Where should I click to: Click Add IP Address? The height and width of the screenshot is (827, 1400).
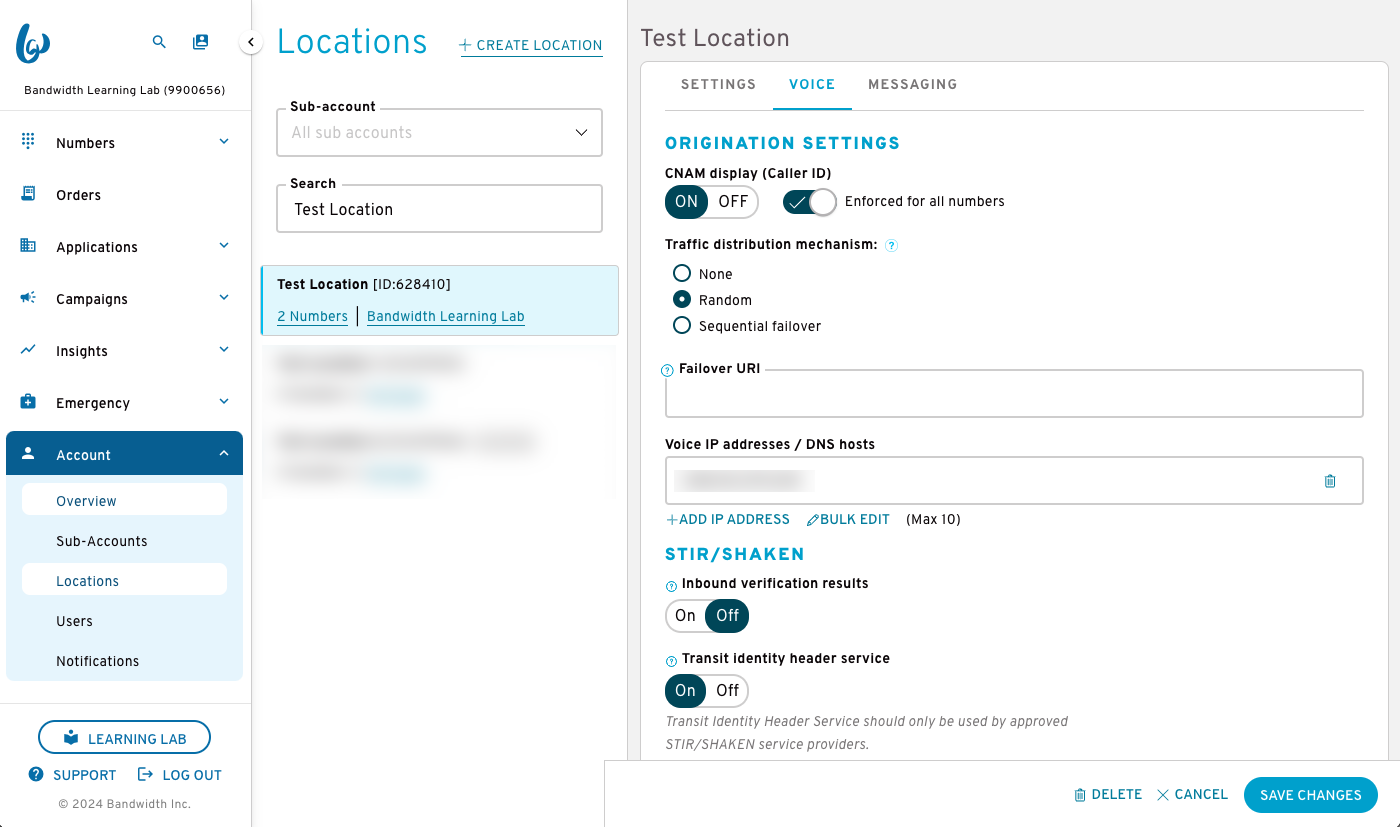[x=728, y=519]
